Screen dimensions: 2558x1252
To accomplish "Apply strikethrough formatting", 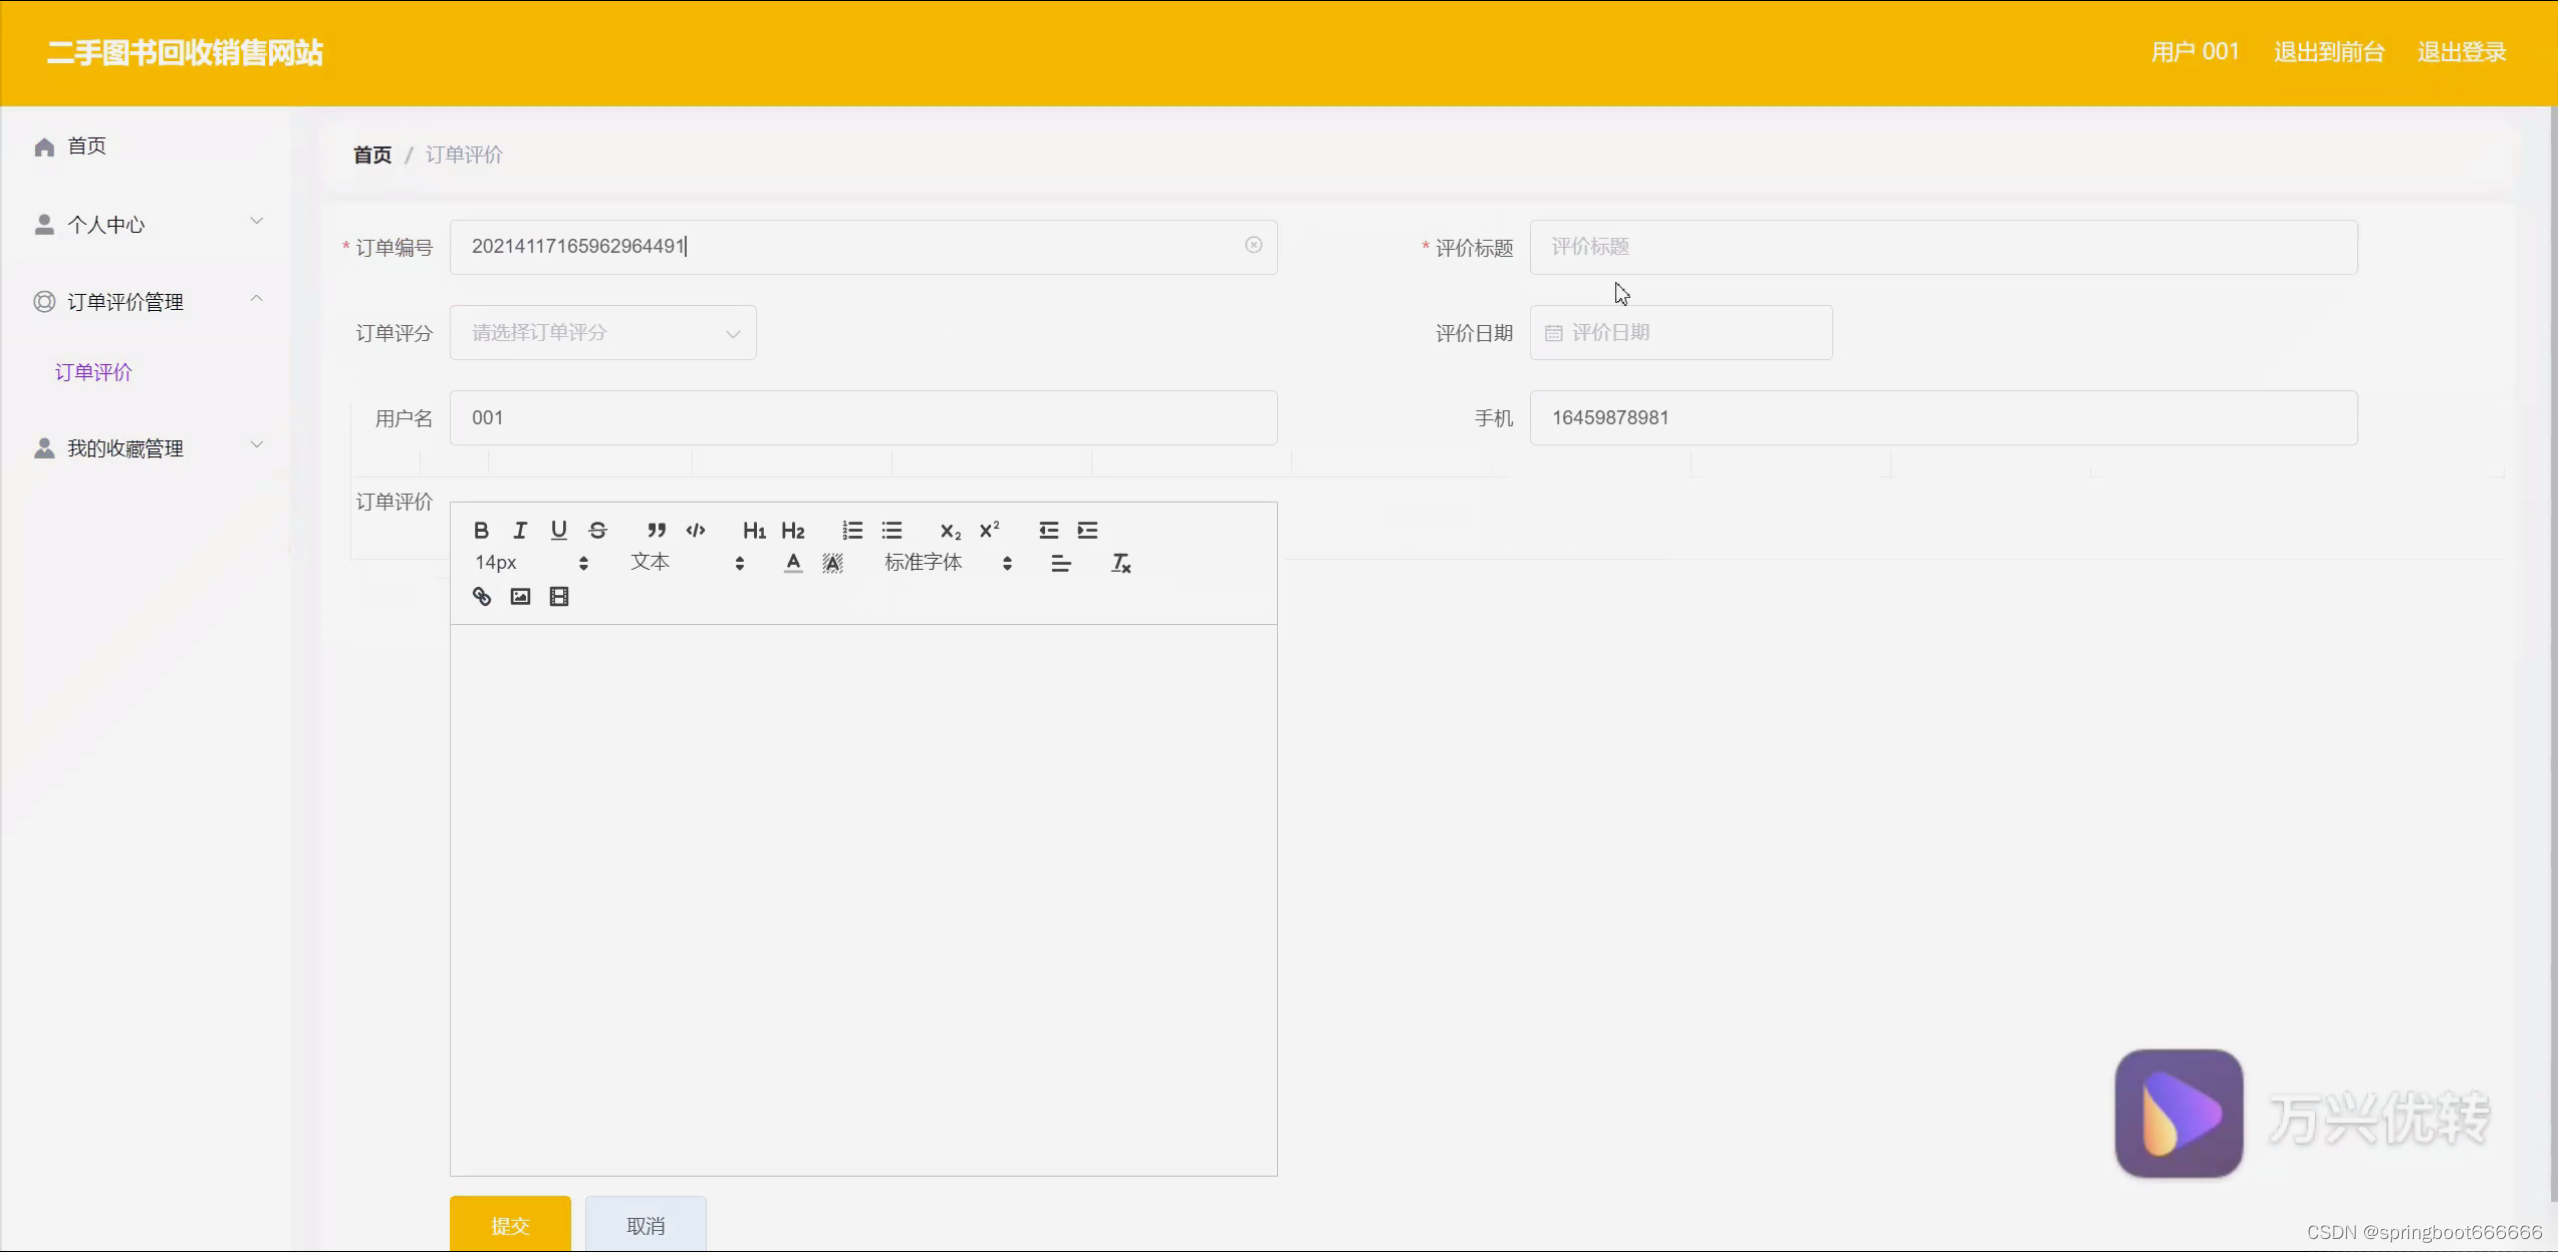I will tap(597, 530).
